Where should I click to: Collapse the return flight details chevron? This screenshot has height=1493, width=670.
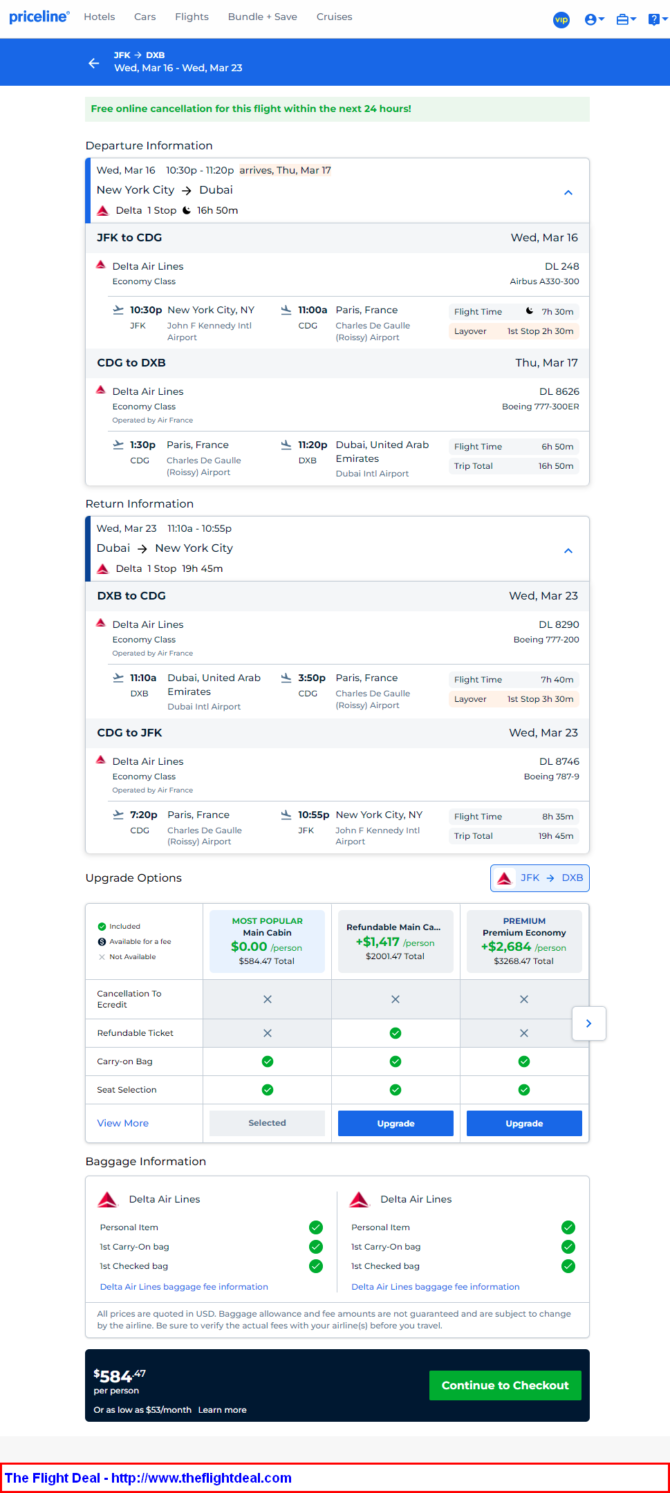tap(568, 550)
